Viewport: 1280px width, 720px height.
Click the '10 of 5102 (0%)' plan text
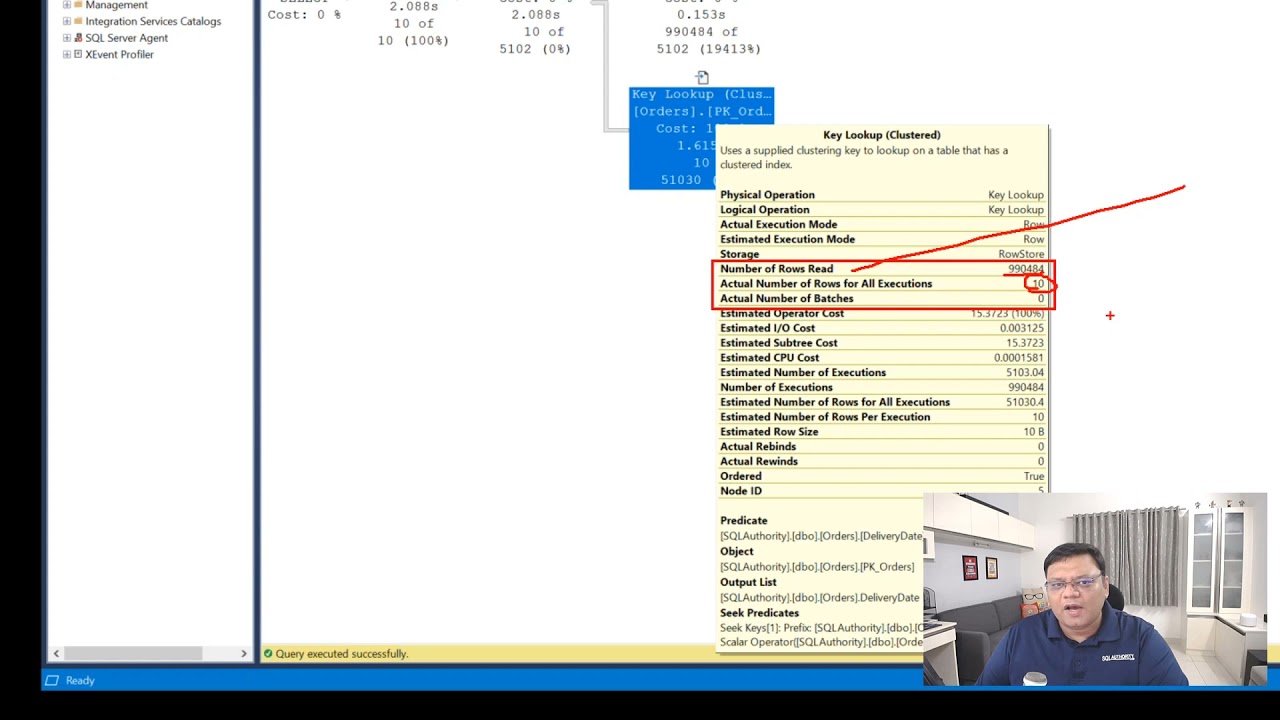(x=535, y=40)
